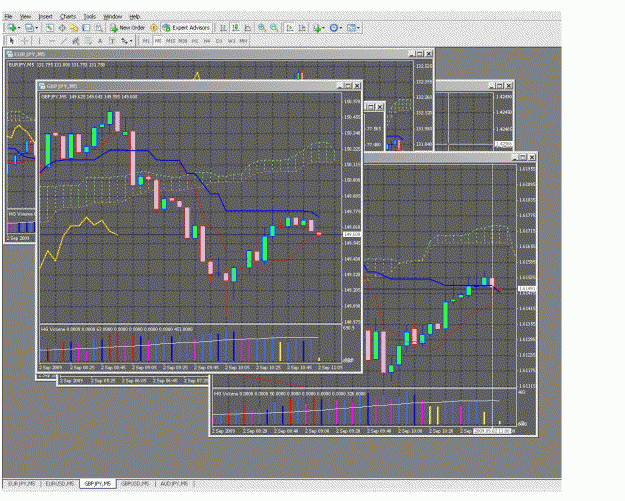
Task: Set timeframe to D1
Action: coord(219,41)
